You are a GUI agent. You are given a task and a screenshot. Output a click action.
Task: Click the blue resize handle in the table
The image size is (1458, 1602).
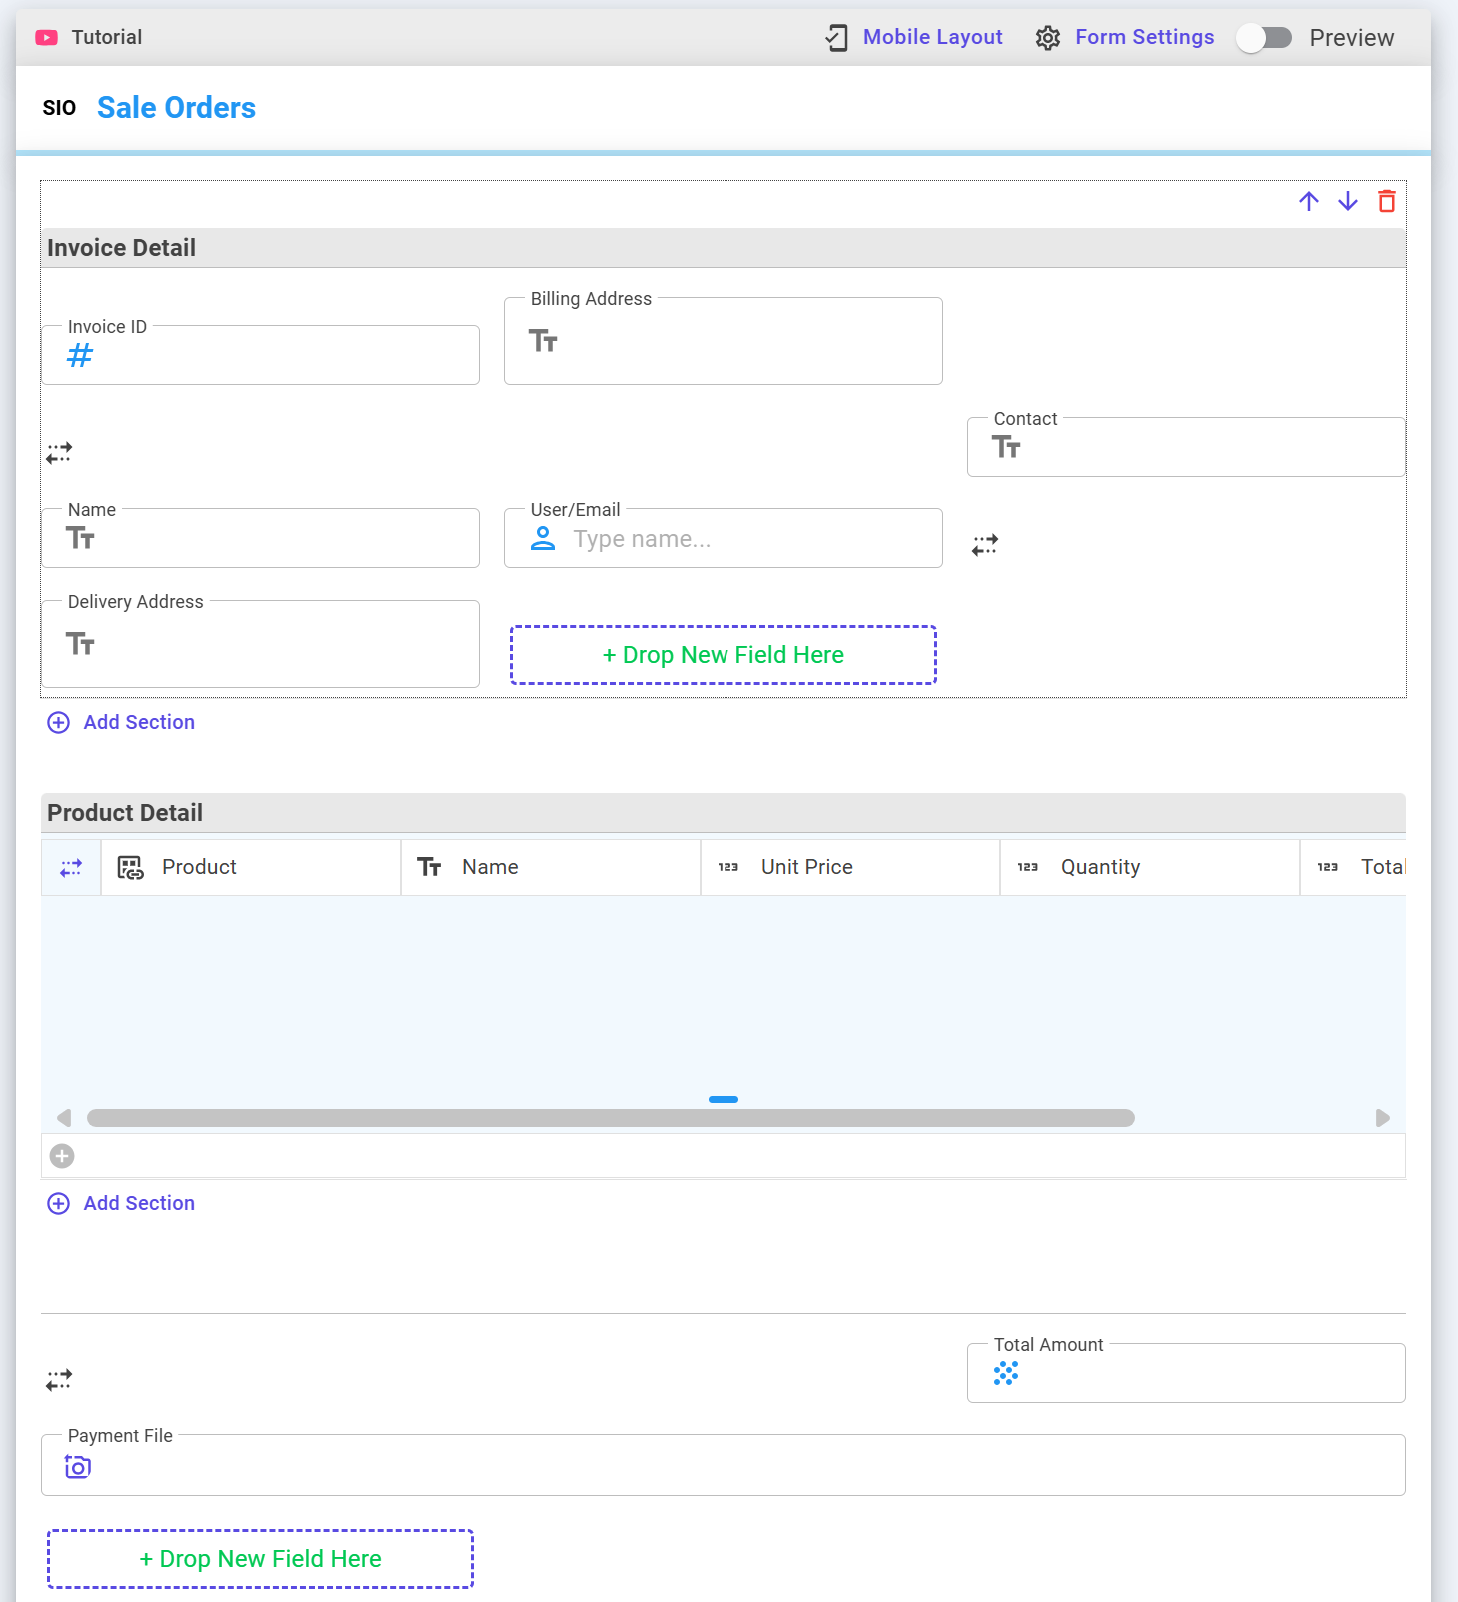coord(723,1100)
